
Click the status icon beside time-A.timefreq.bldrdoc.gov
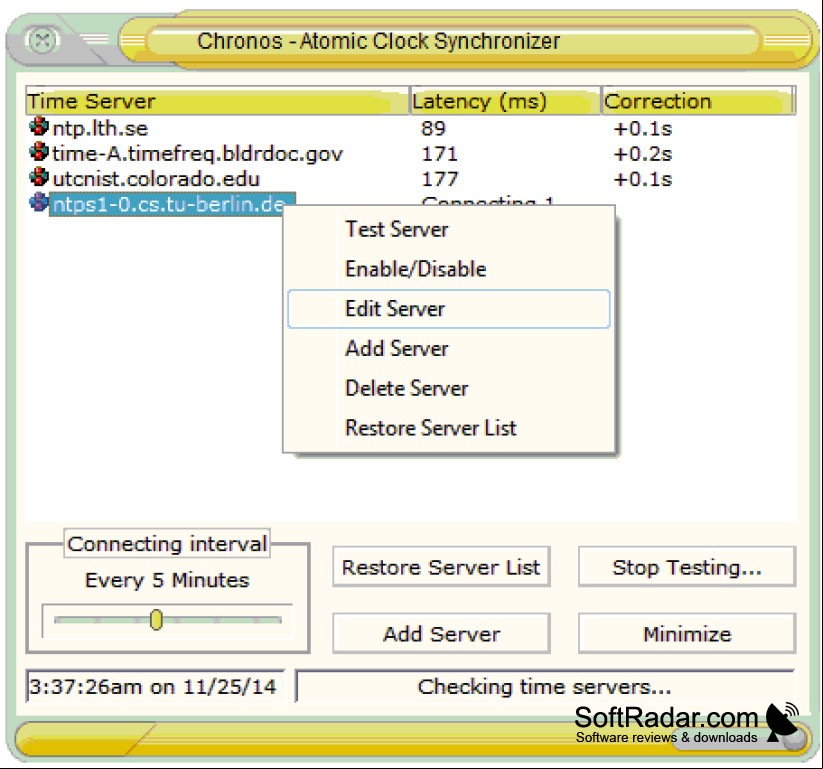[x=39, y=152]
